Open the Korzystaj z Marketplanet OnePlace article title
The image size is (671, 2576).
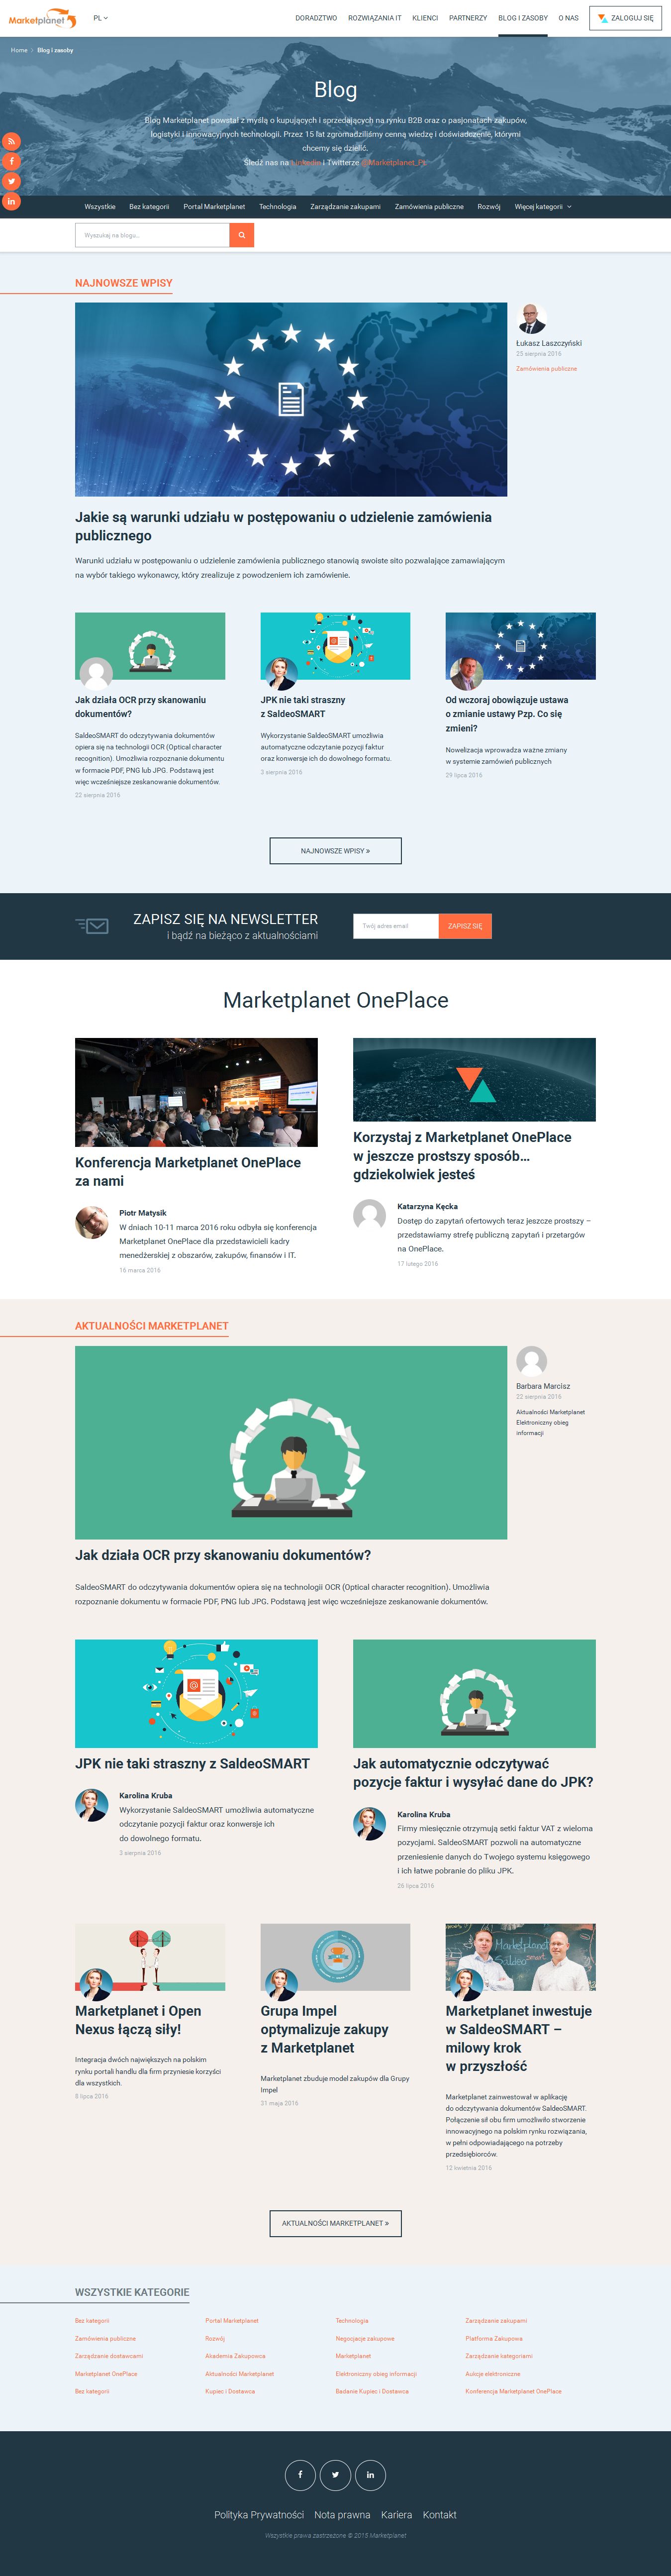click(x=462, y=1155)
